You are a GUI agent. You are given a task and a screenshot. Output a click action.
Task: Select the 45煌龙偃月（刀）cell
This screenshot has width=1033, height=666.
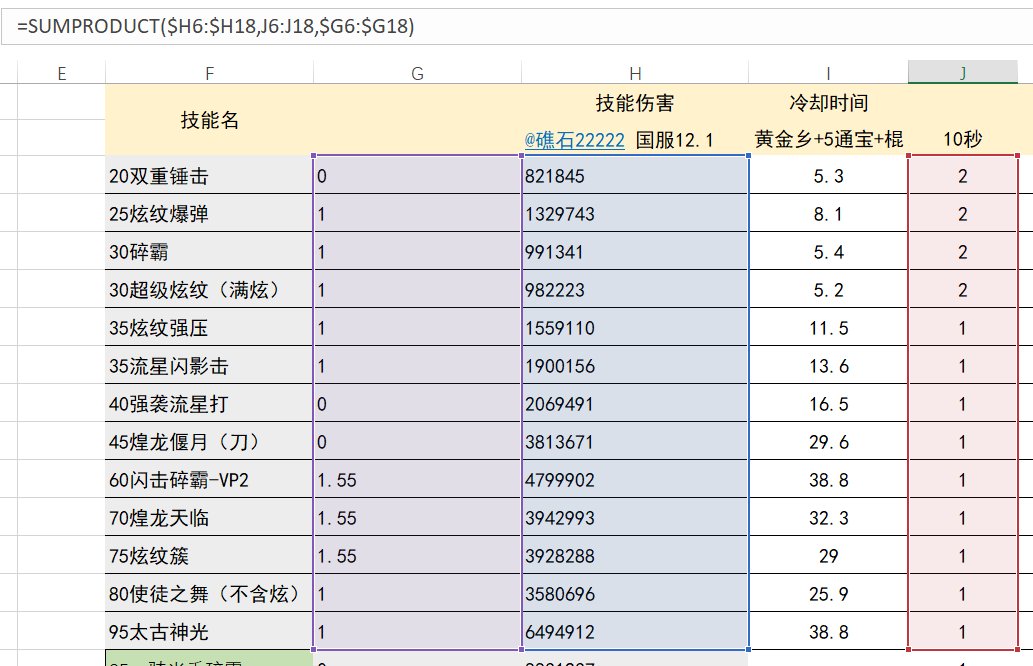pyautogui.click(x=209, y=442)
